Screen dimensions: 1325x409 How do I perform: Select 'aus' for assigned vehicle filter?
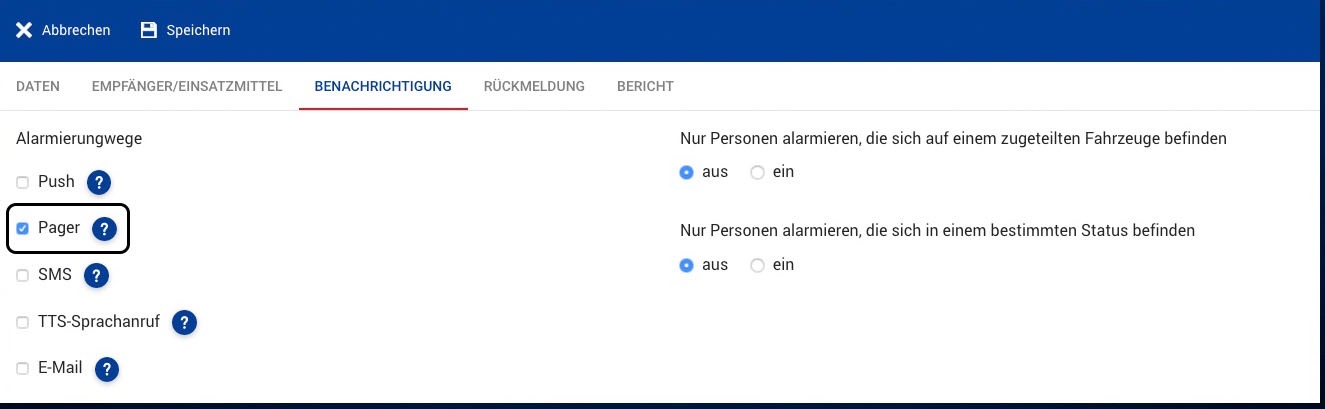click(x=686, y=172)
